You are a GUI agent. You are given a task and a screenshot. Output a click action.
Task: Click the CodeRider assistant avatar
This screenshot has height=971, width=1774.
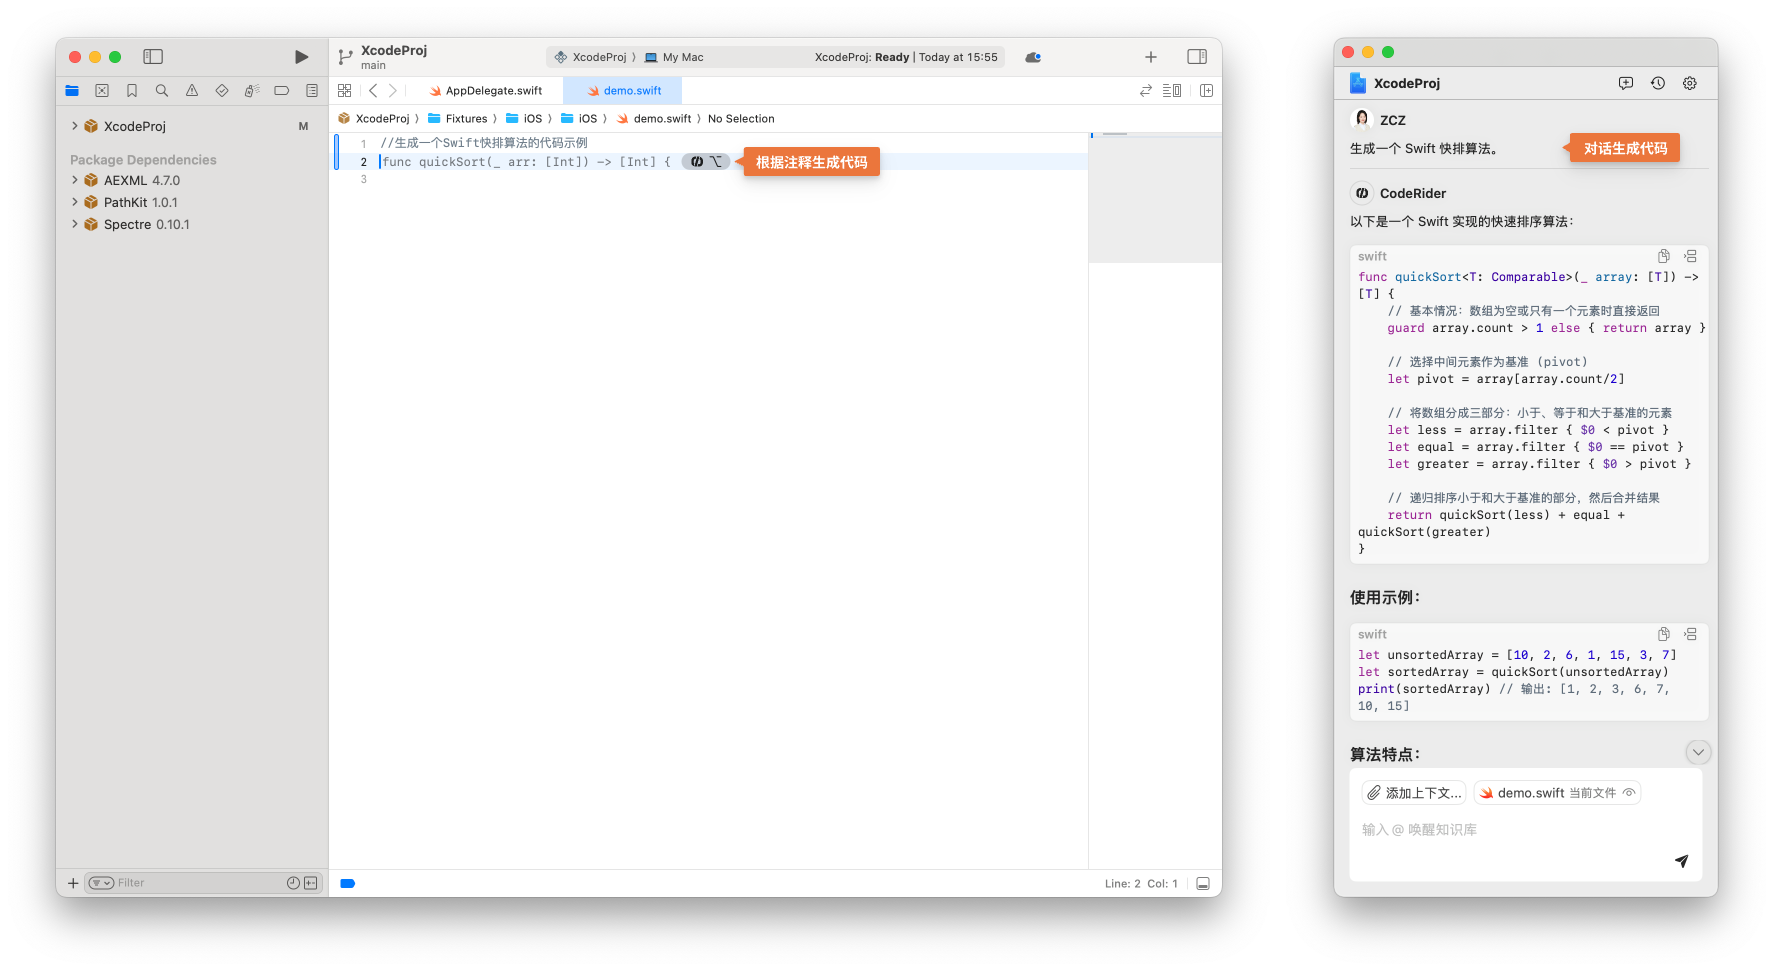click(x=1362, y=193)
